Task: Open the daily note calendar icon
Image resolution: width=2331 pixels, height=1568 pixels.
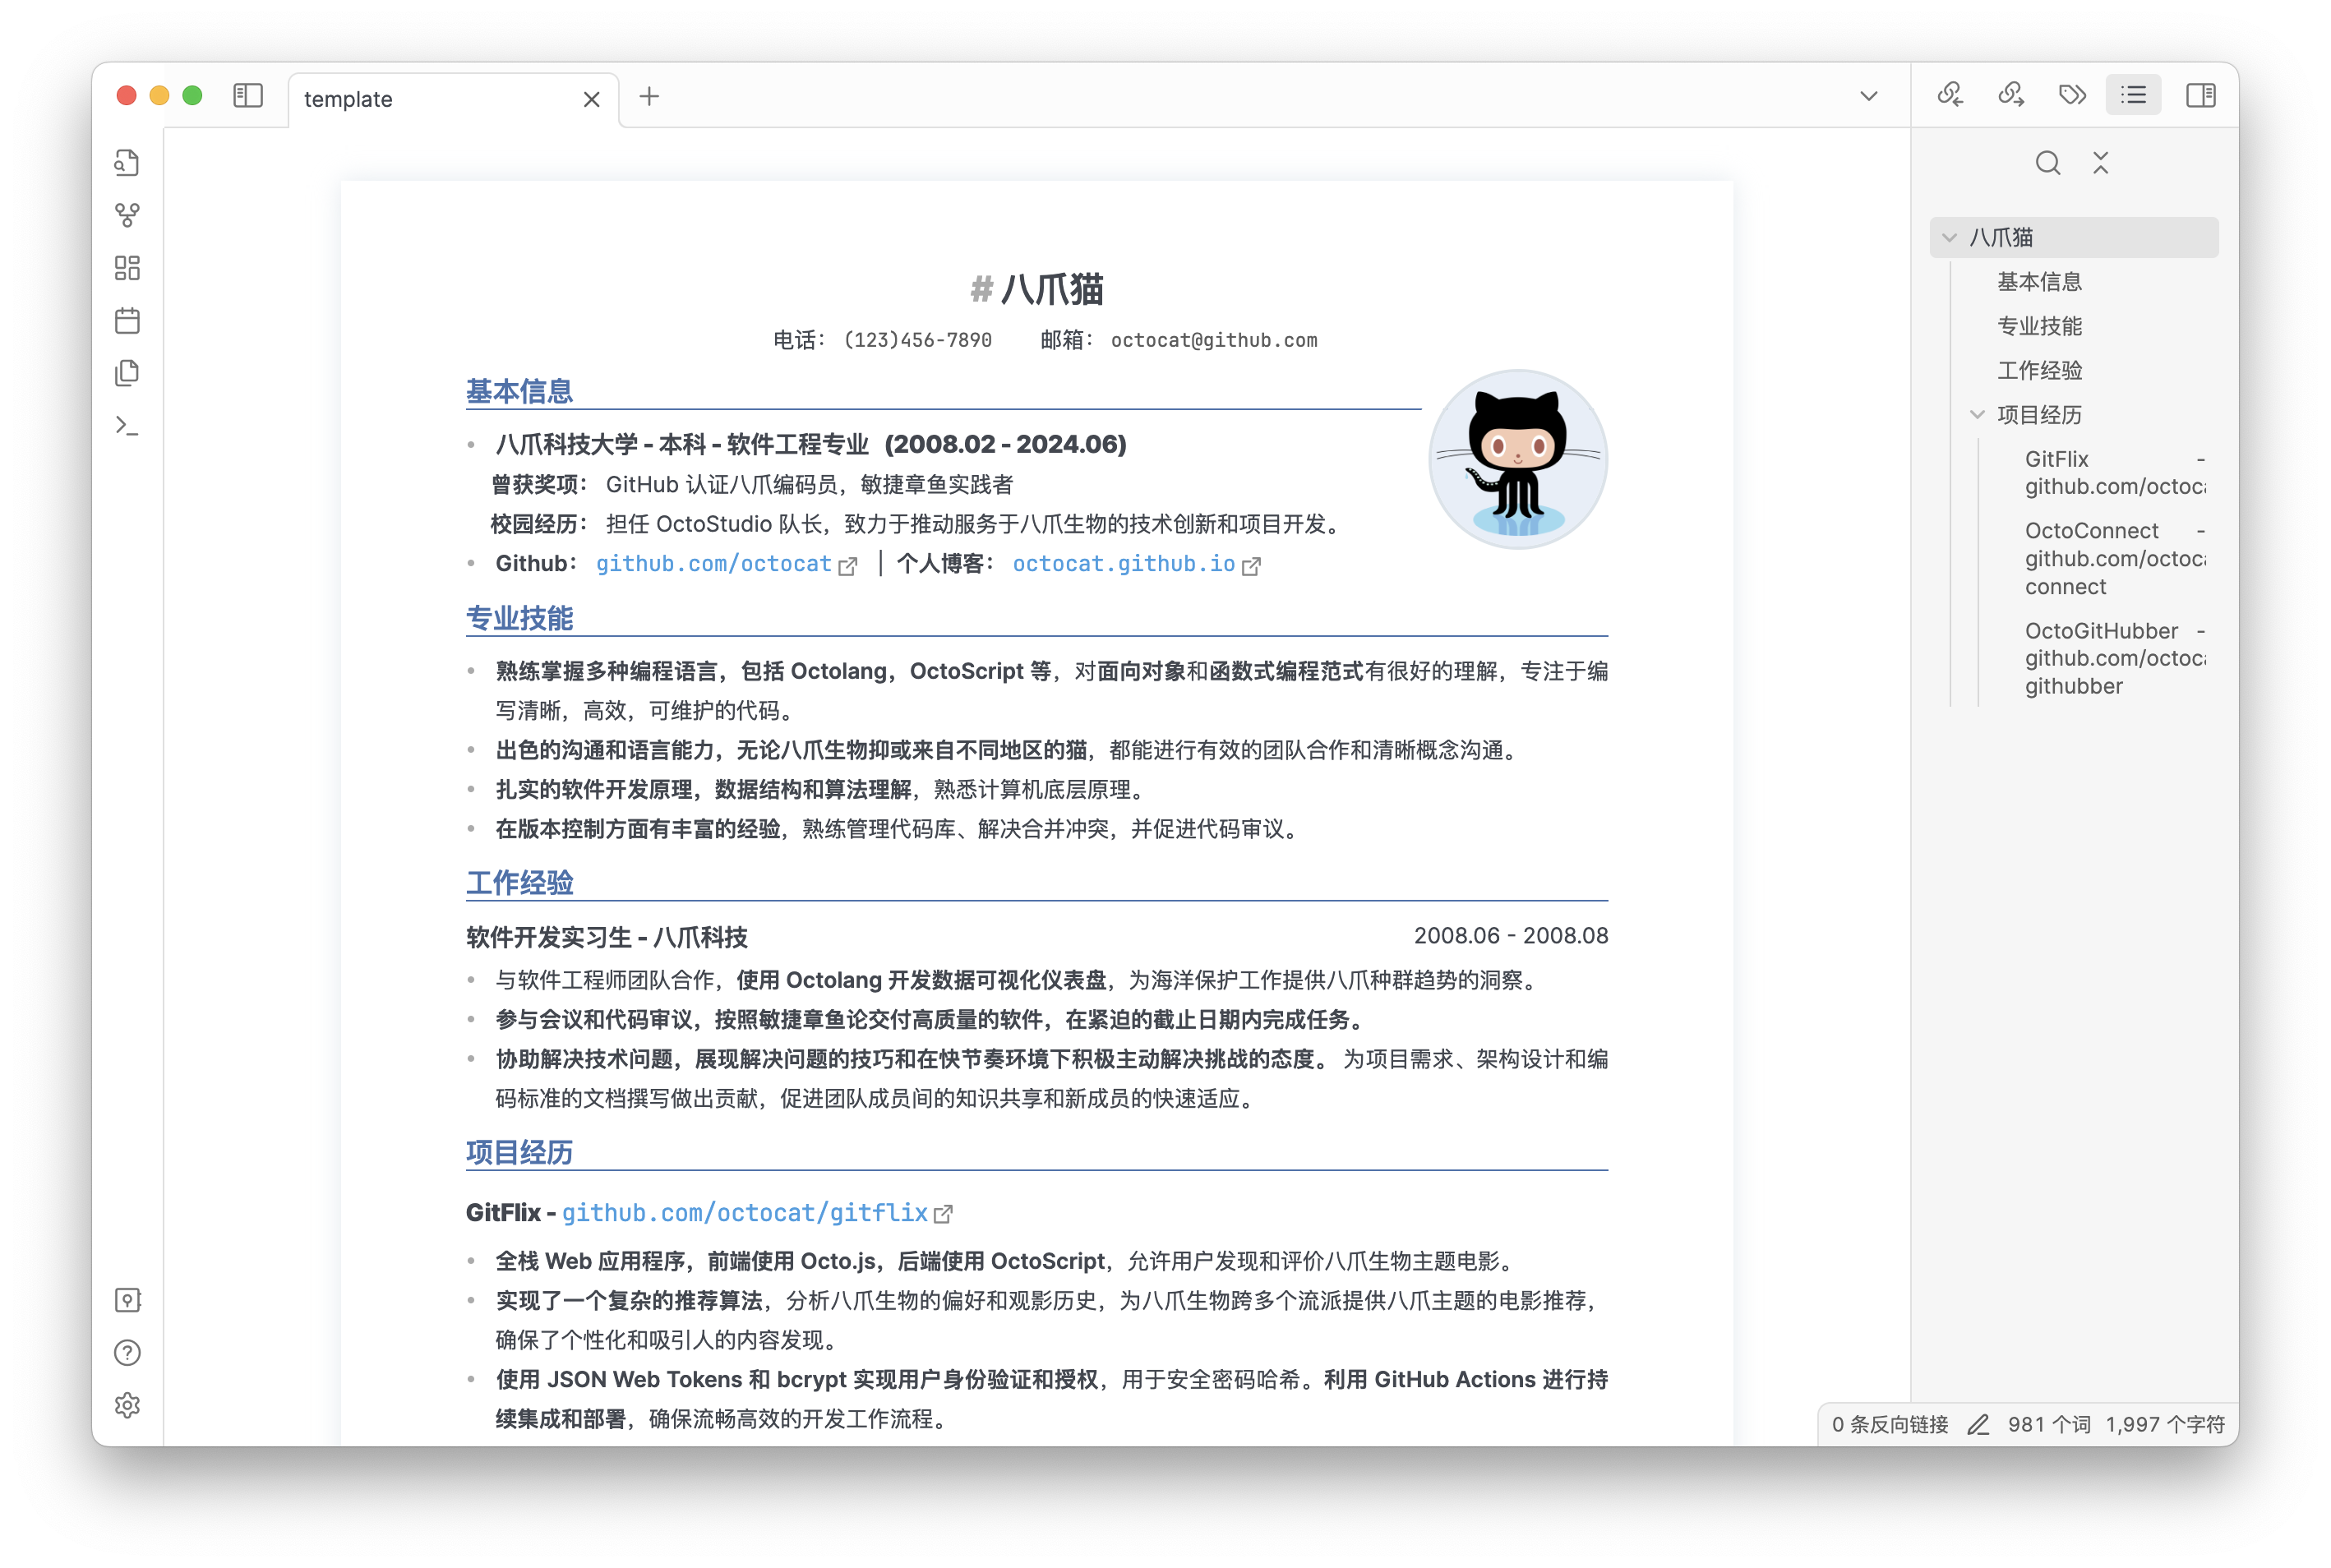Action: click(127, 320)
